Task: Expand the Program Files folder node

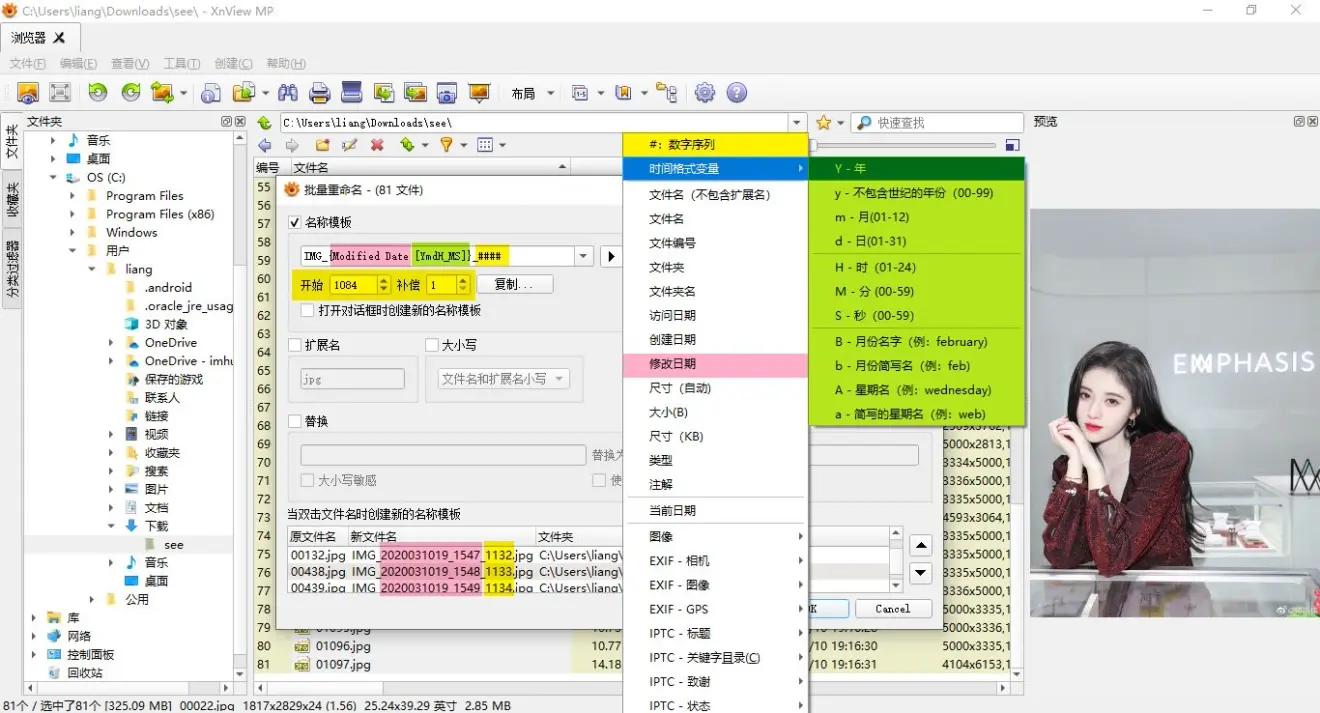Action: pyautogui.click(x=72, y=196)
